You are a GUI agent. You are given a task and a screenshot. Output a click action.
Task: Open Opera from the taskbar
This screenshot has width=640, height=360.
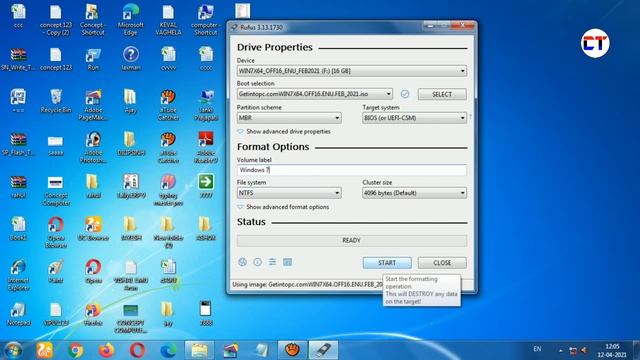pos(138,350)
